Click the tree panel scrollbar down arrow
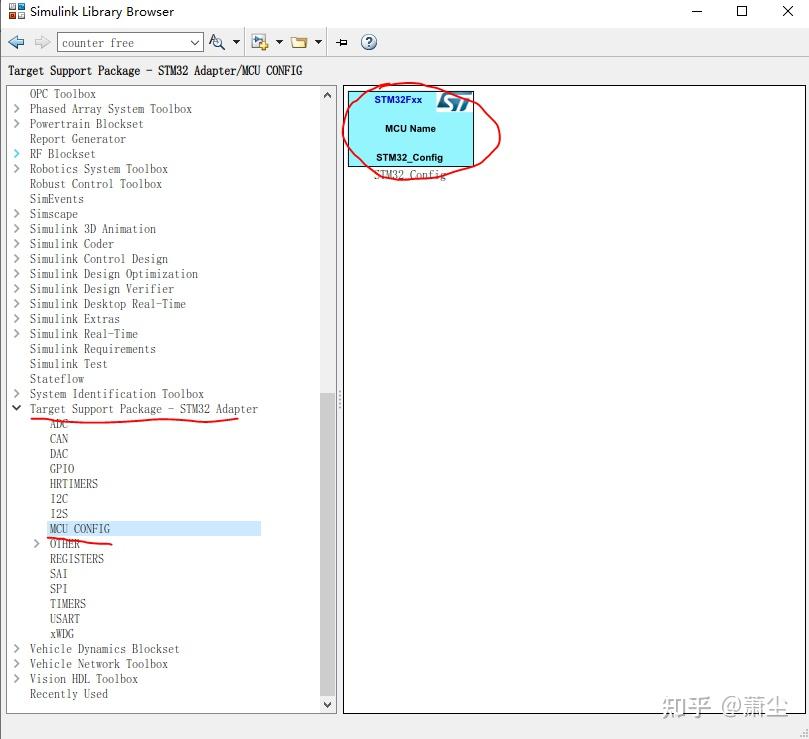Viewport: 809px width, 739px height. (x=327, y=703)
